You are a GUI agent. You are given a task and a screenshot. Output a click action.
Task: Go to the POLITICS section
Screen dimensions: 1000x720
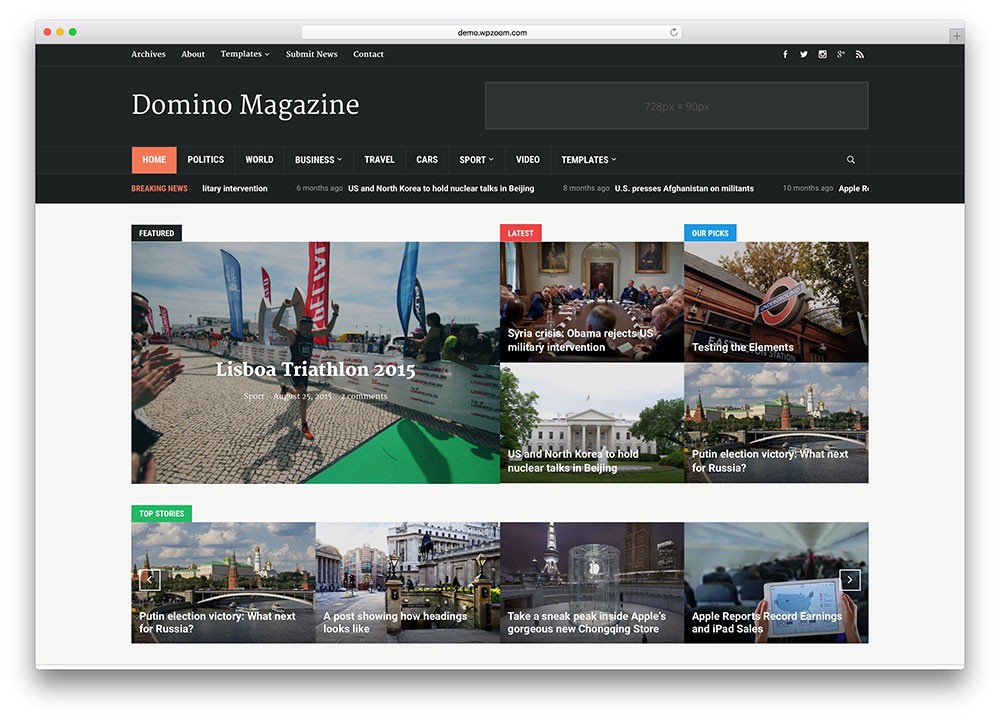205,159
